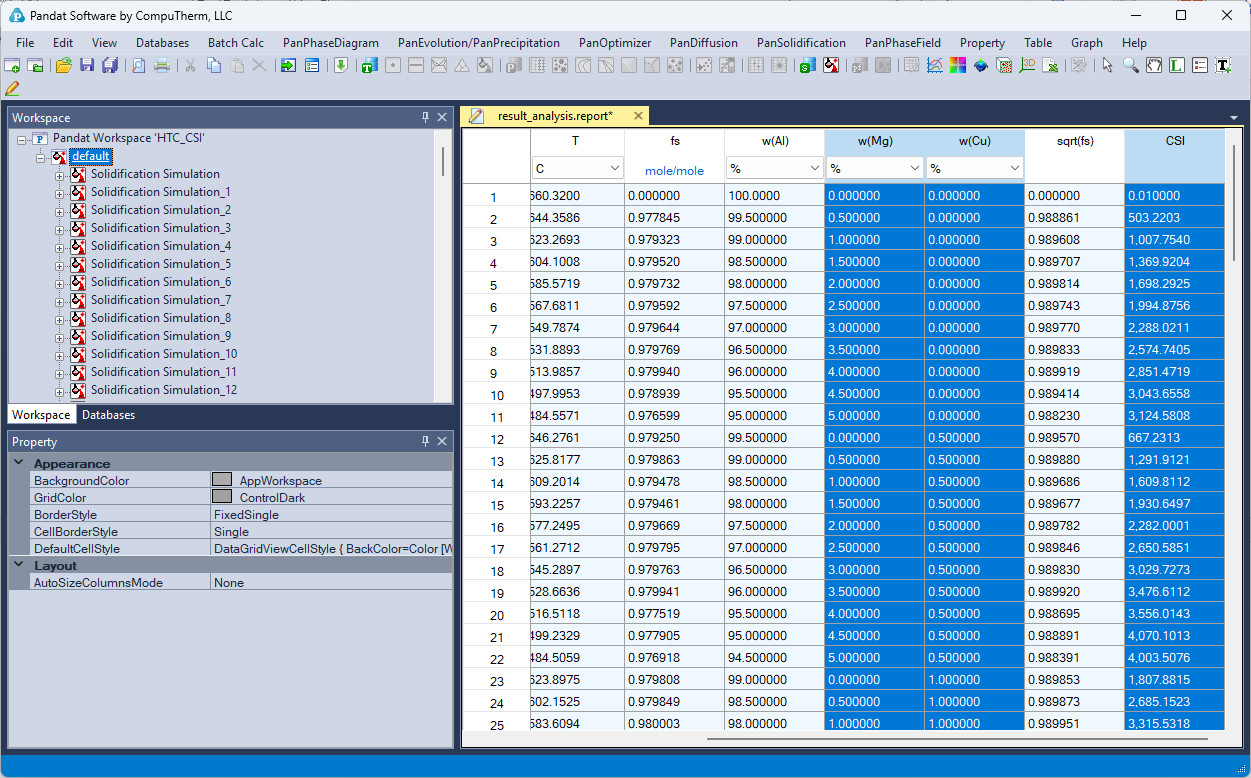Collapse the Appearance property group
This screenshot has width=1251, height=778.
pos(18,464)
